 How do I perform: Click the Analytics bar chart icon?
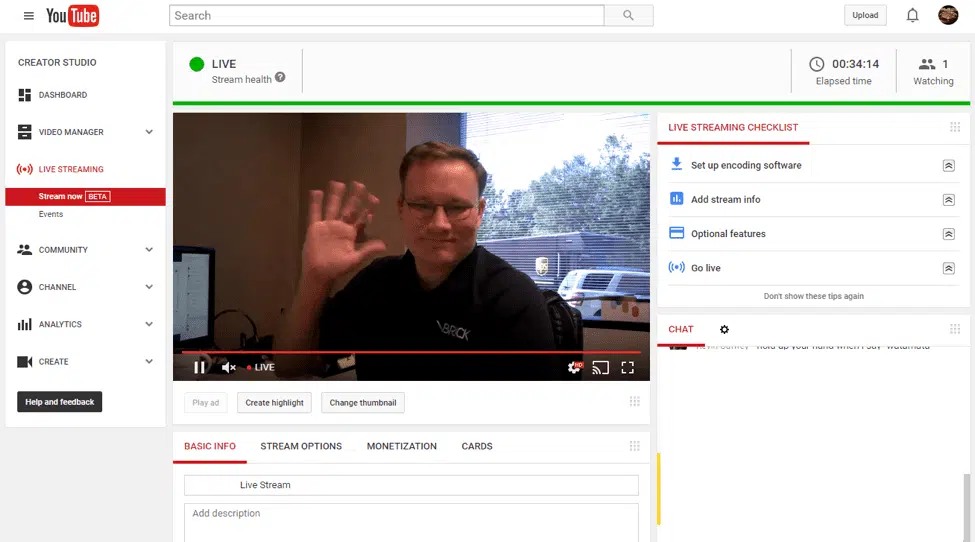tap(25, 324)
